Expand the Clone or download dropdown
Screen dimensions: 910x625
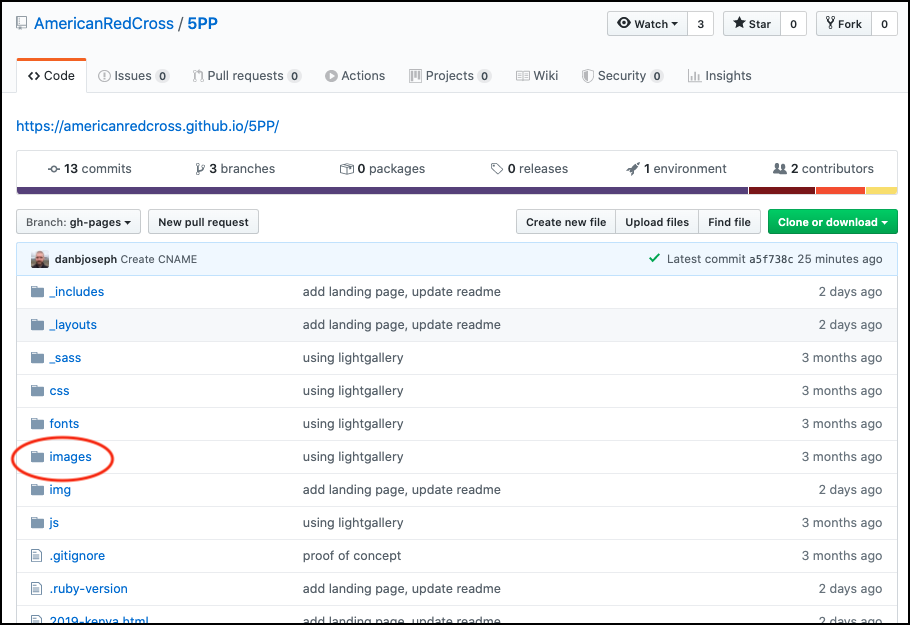point(833,222)
